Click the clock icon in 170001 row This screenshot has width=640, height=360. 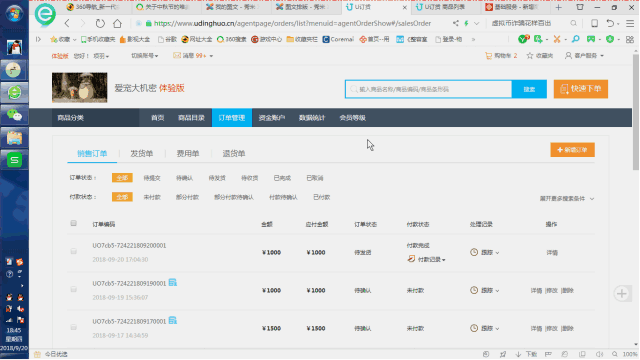click(x=474, y=328)
